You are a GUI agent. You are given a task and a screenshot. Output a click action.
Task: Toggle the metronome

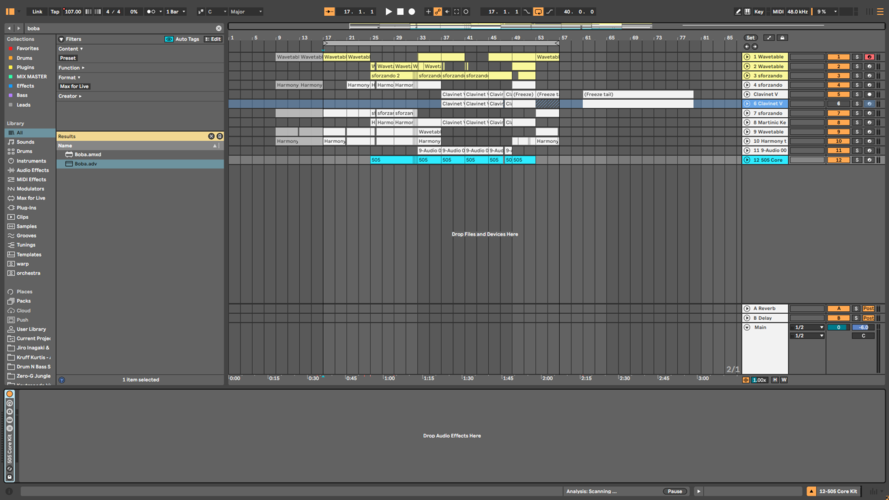[151, 11]
